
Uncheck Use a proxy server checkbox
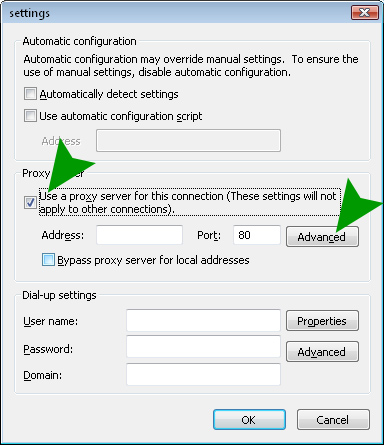pos(30,202)
